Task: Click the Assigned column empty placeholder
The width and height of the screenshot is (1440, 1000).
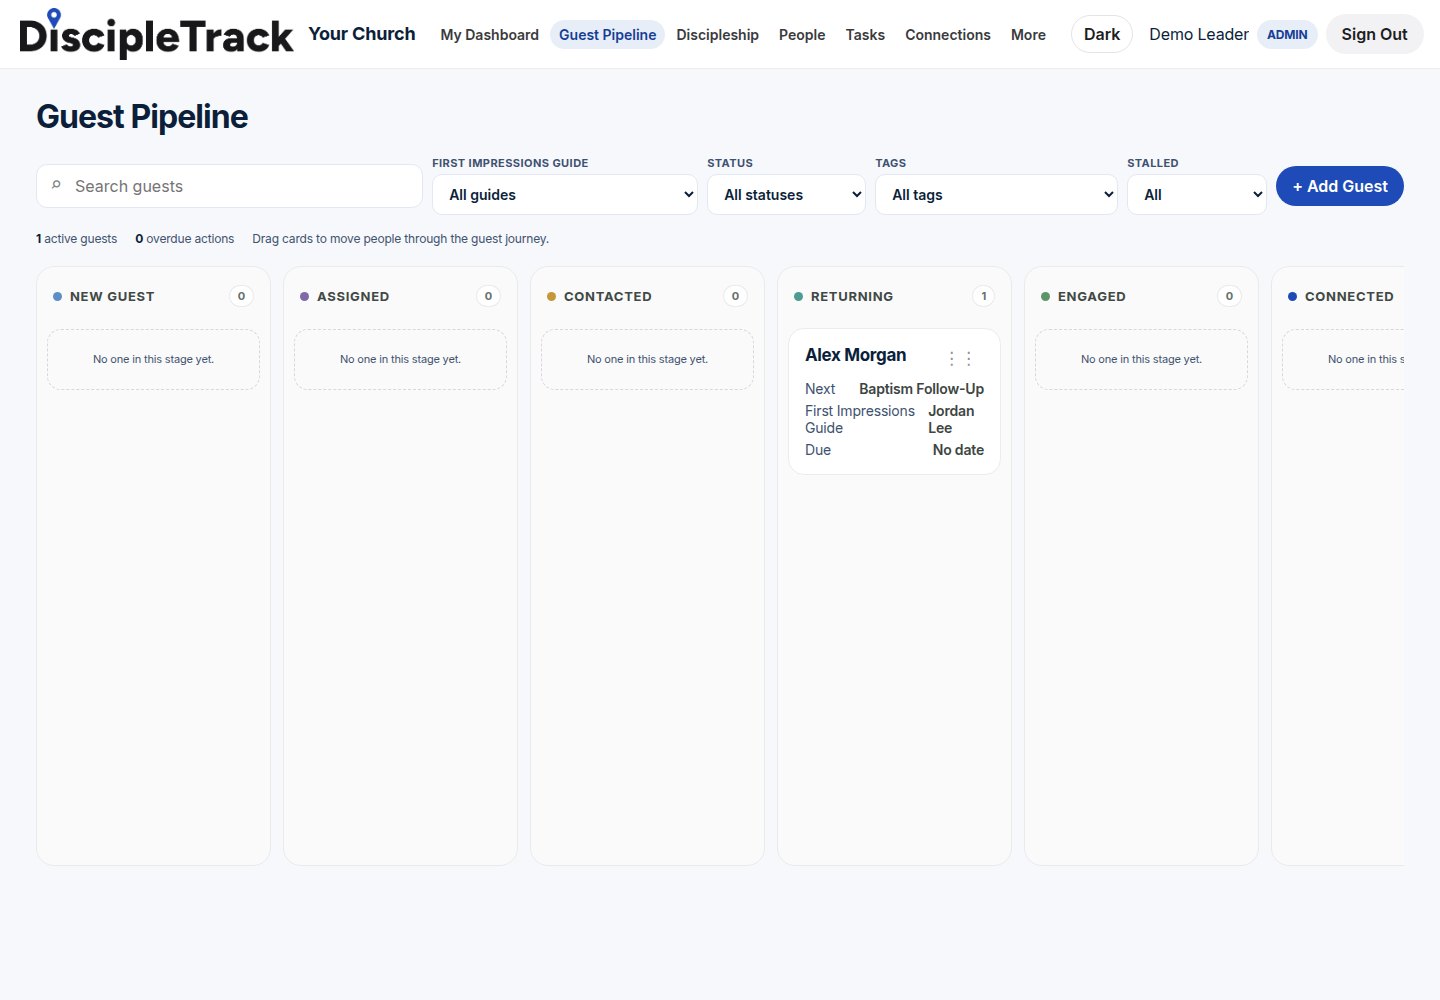Action: pos(400,359)
